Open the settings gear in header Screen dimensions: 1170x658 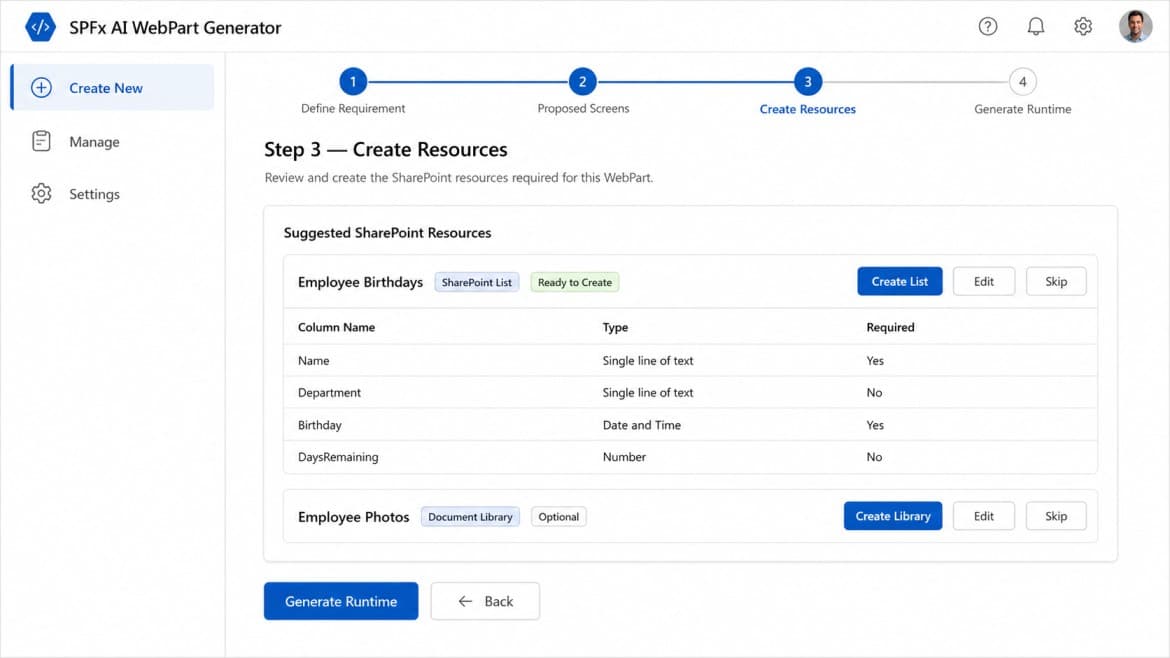(1083, 27)
